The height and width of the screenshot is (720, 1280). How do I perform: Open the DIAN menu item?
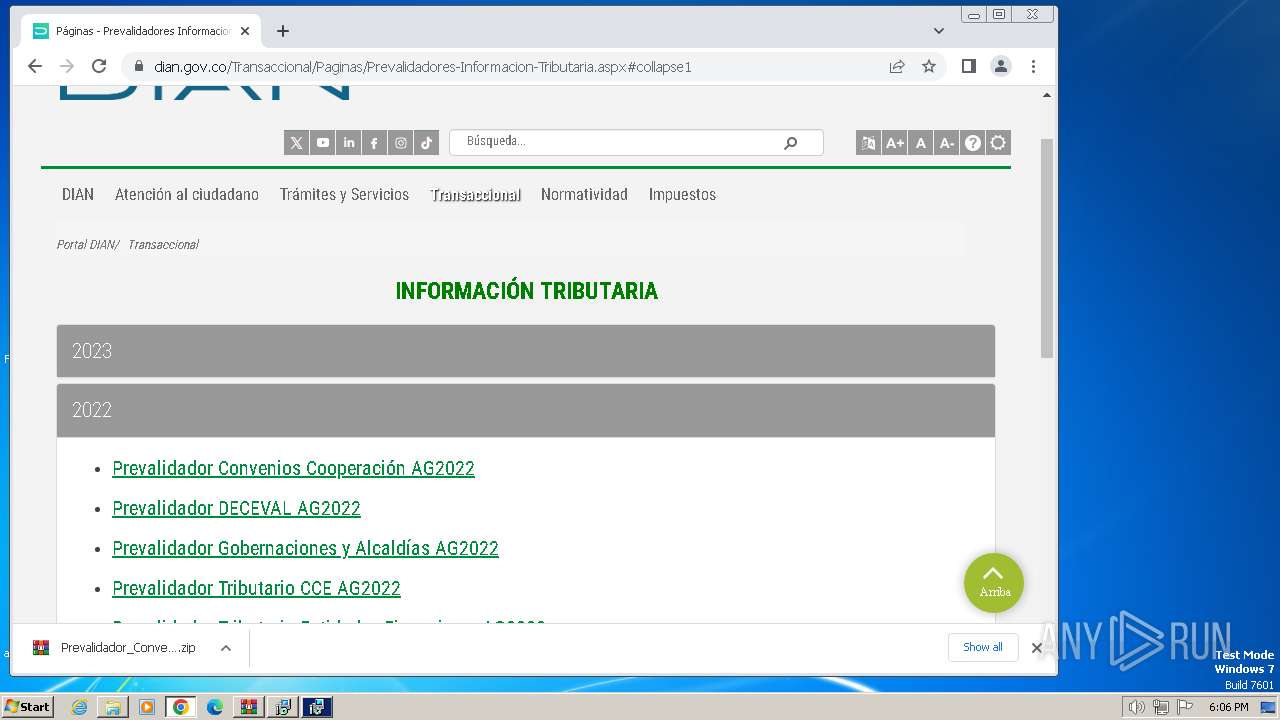[78, 194]
